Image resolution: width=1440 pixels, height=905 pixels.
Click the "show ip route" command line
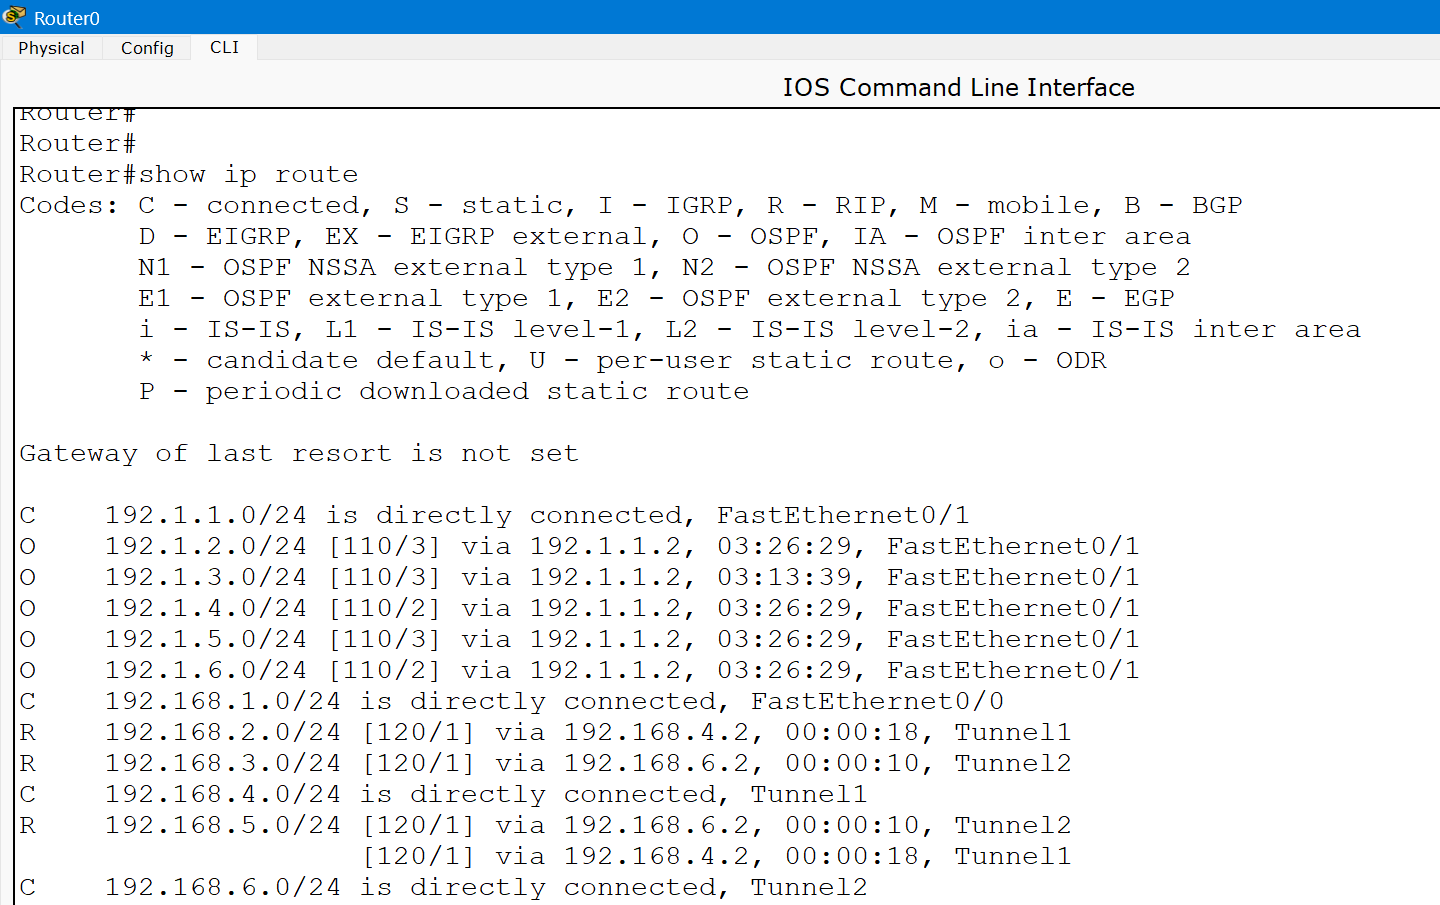point(189,175)
